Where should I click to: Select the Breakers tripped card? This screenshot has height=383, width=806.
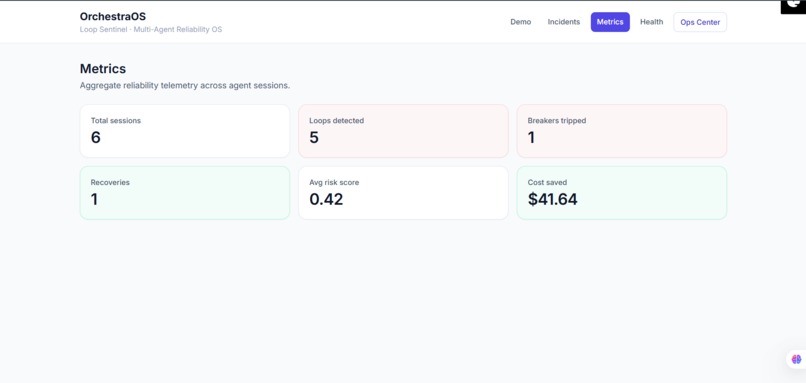tap(621, 131)
